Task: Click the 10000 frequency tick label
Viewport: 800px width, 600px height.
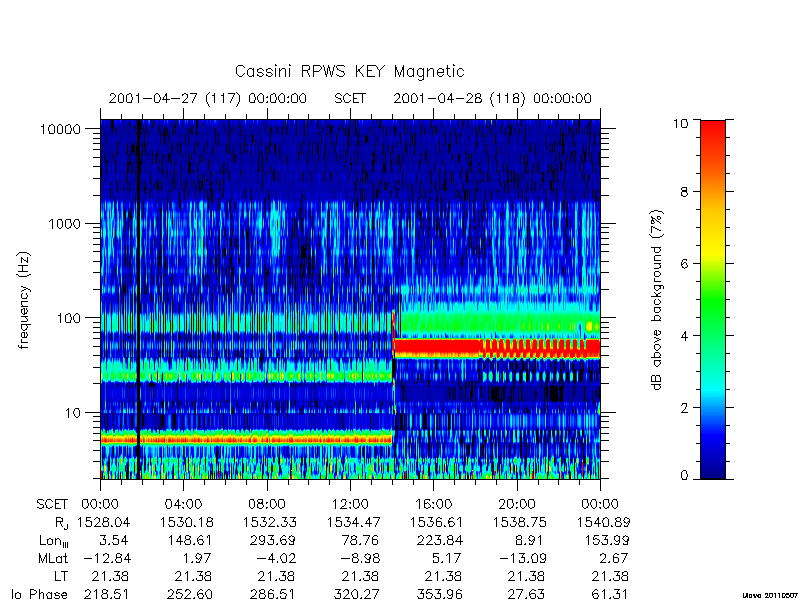Action: pyautogui.click(x=61, y=130)
